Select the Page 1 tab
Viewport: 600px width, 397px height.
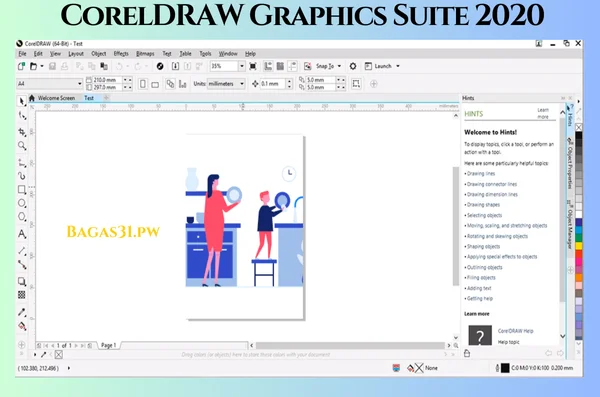[x=109, y=345]
